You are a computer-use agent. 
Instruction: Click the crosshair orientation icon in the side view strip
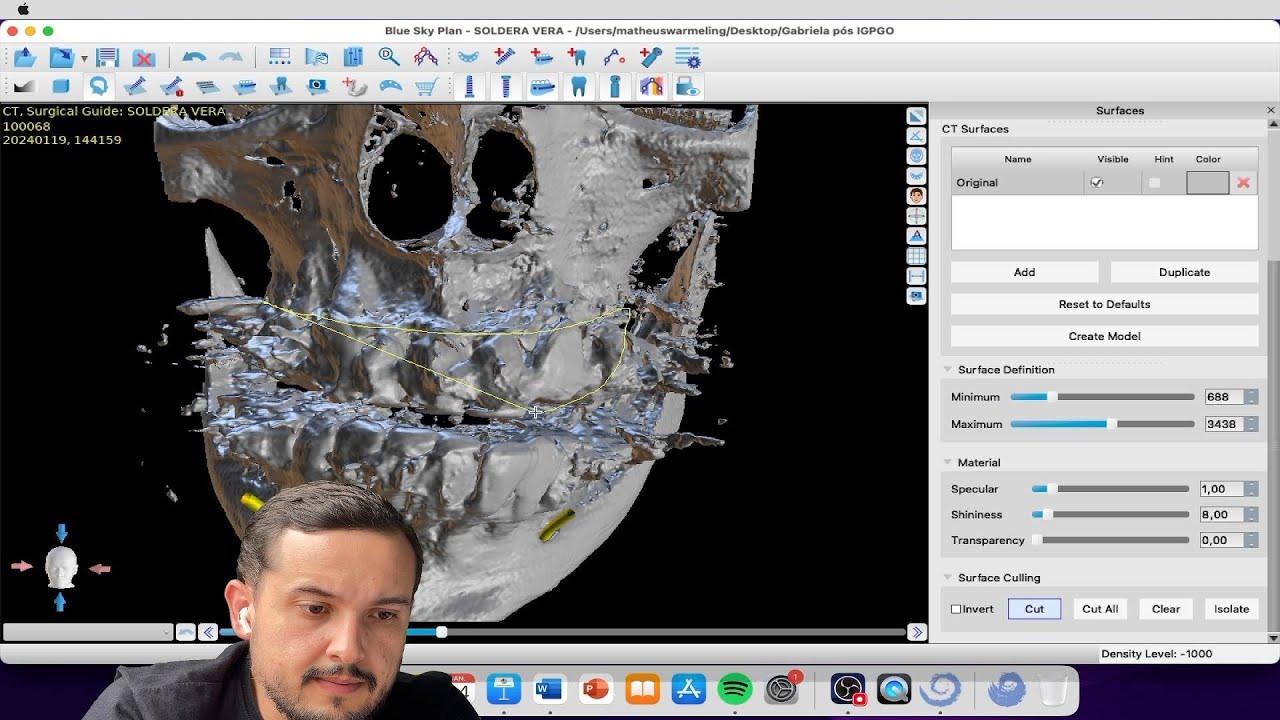[916, 216]
